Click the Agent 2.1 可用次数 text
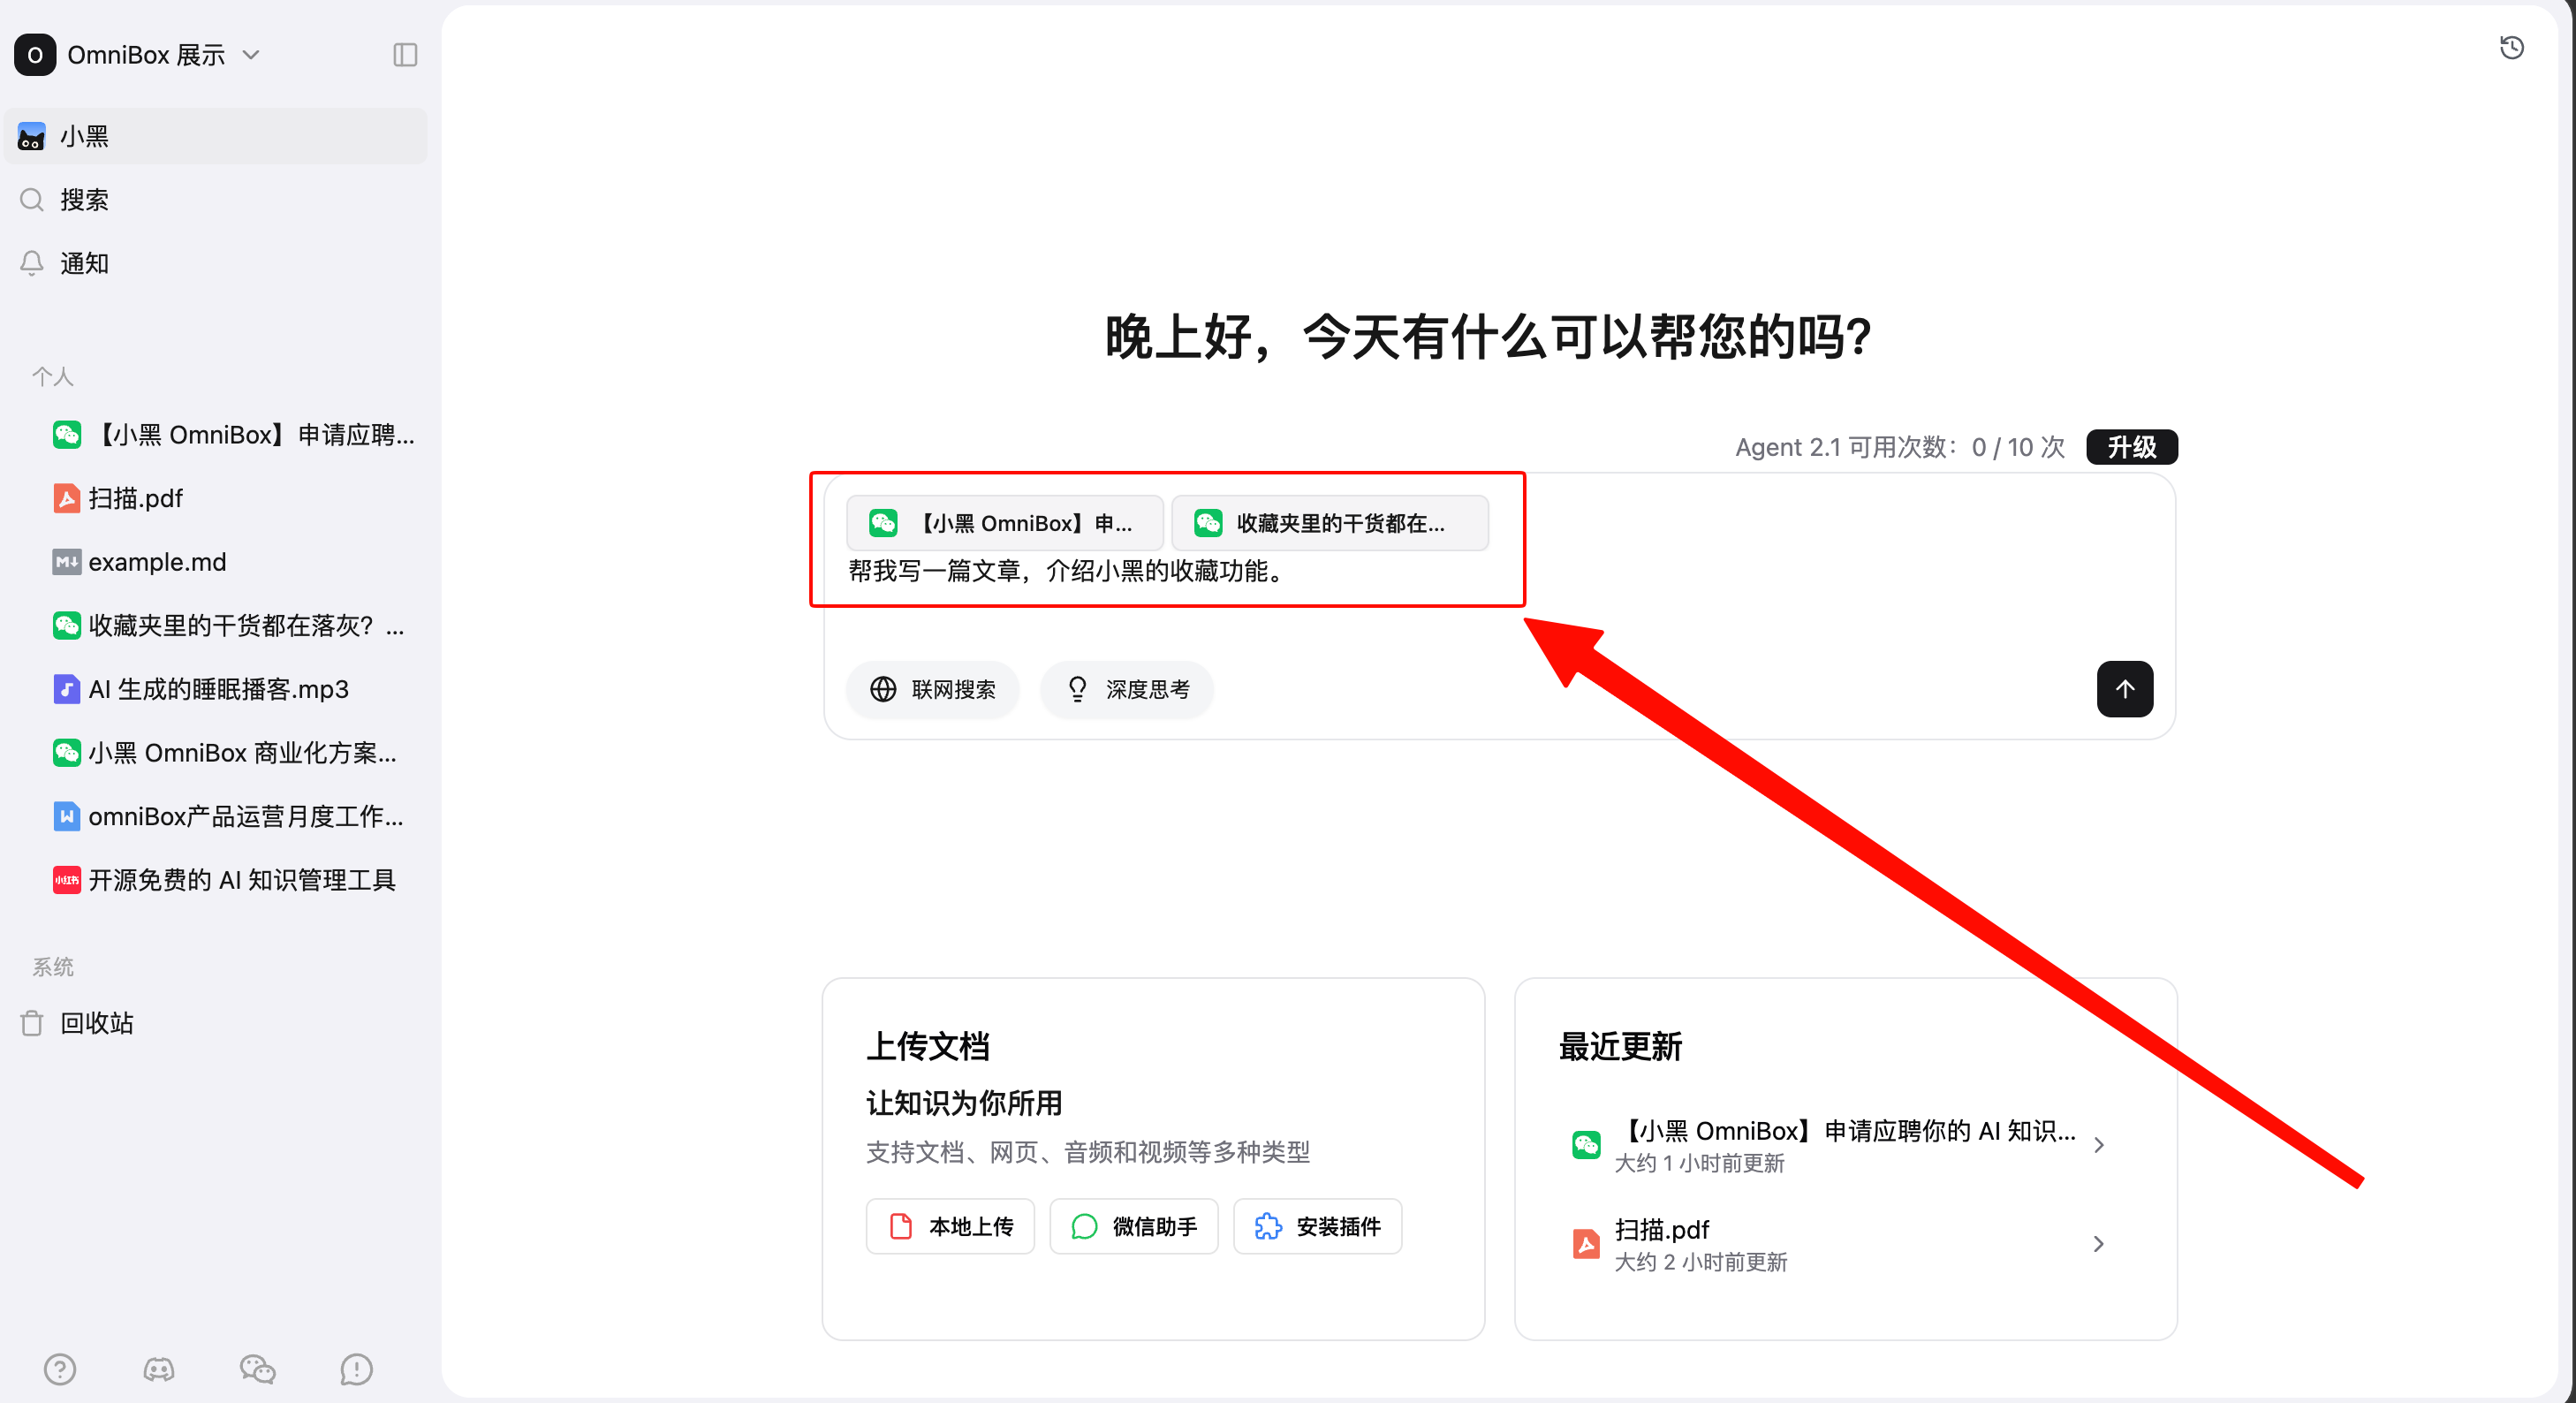 [x=1900, y=447]
